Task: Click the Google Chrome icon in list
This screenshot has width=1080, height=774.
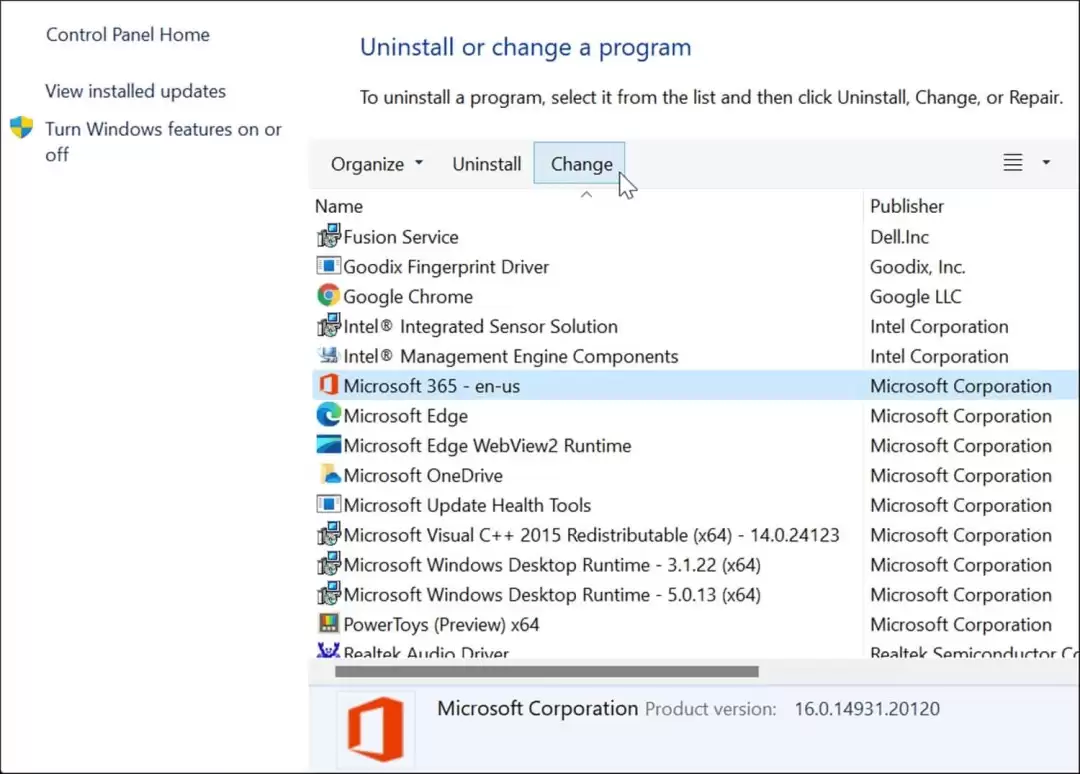Action: [x=329, y=296]
